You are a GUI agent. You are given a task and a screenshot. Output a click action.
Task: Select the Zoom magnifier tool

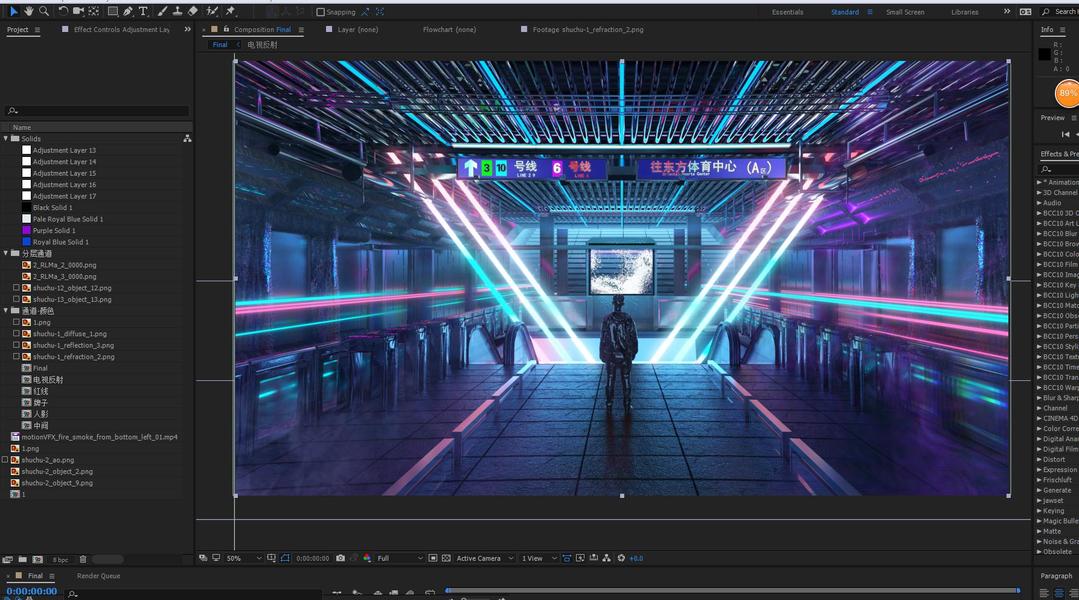point(44,11)
